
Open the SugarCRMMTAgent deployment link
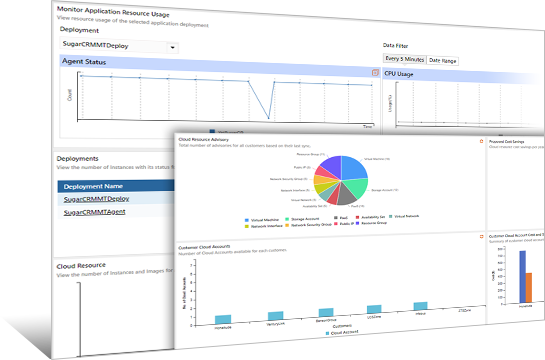click(x=94, y=212)
